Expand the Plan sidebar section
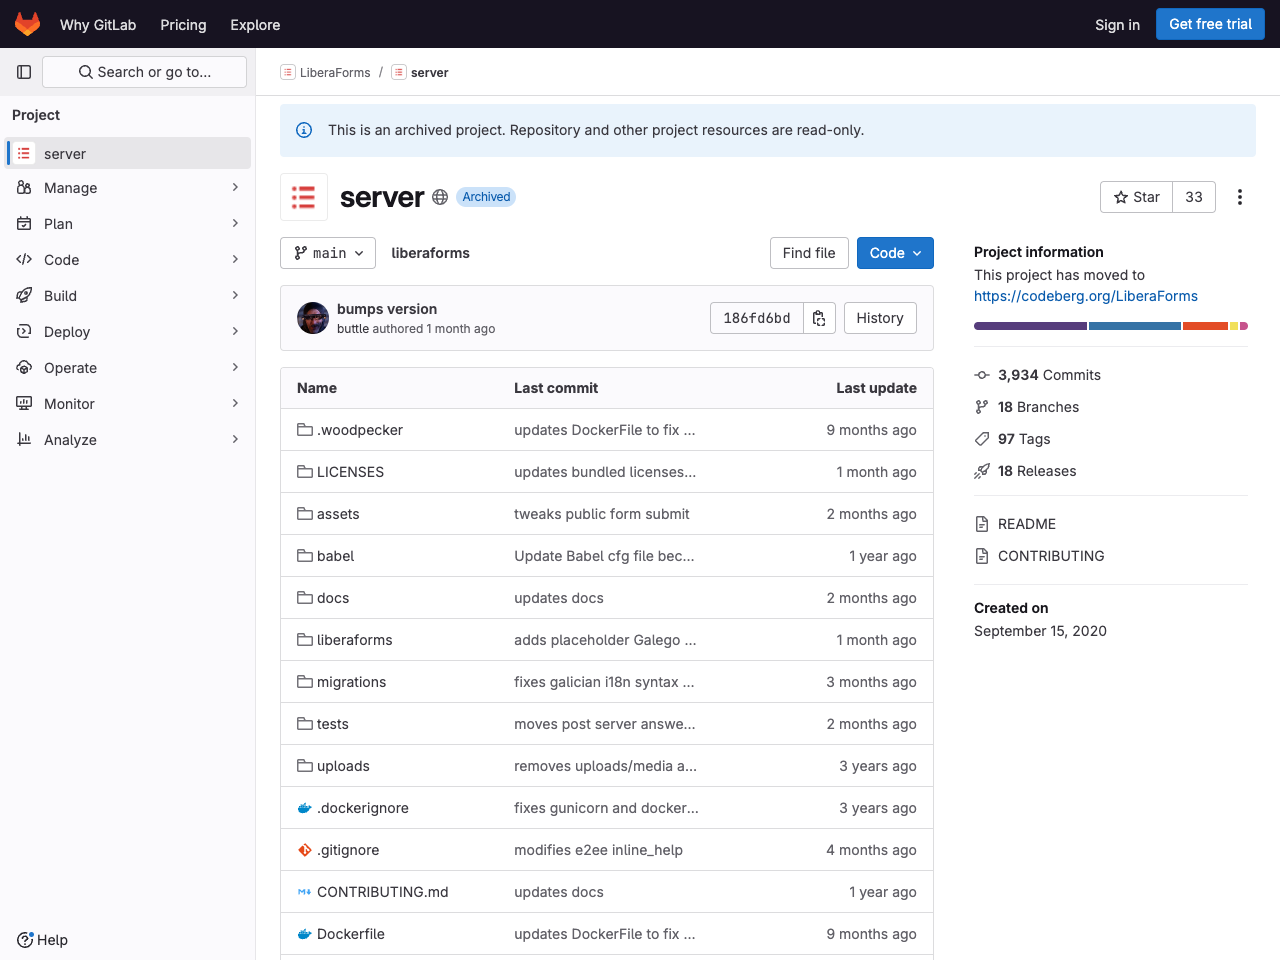 [x=235, y=224]
